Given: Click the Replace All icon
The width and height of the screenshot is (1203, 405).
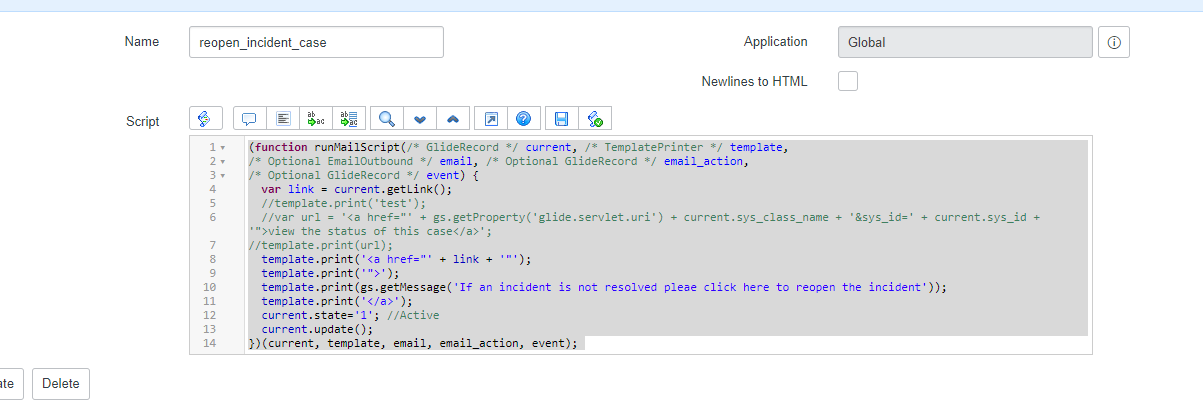Looking at the screenshot, I should pos(349,119).
